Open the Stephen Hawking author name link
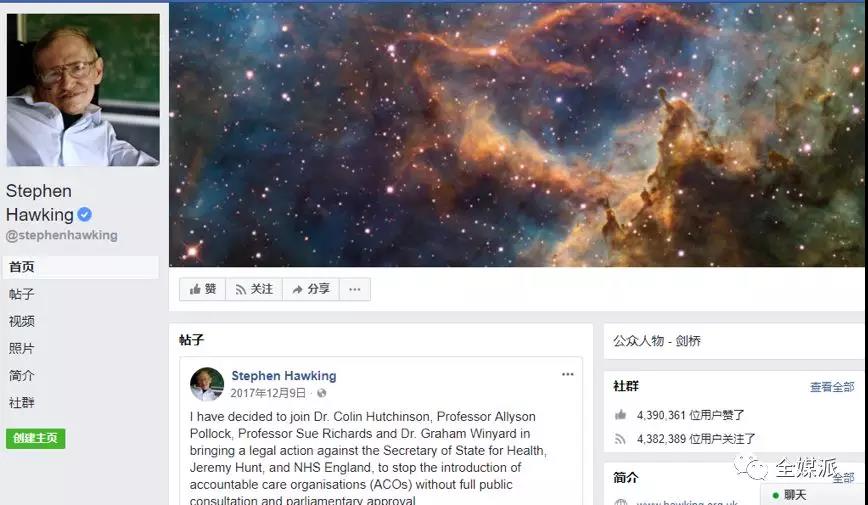 point(283,375)
